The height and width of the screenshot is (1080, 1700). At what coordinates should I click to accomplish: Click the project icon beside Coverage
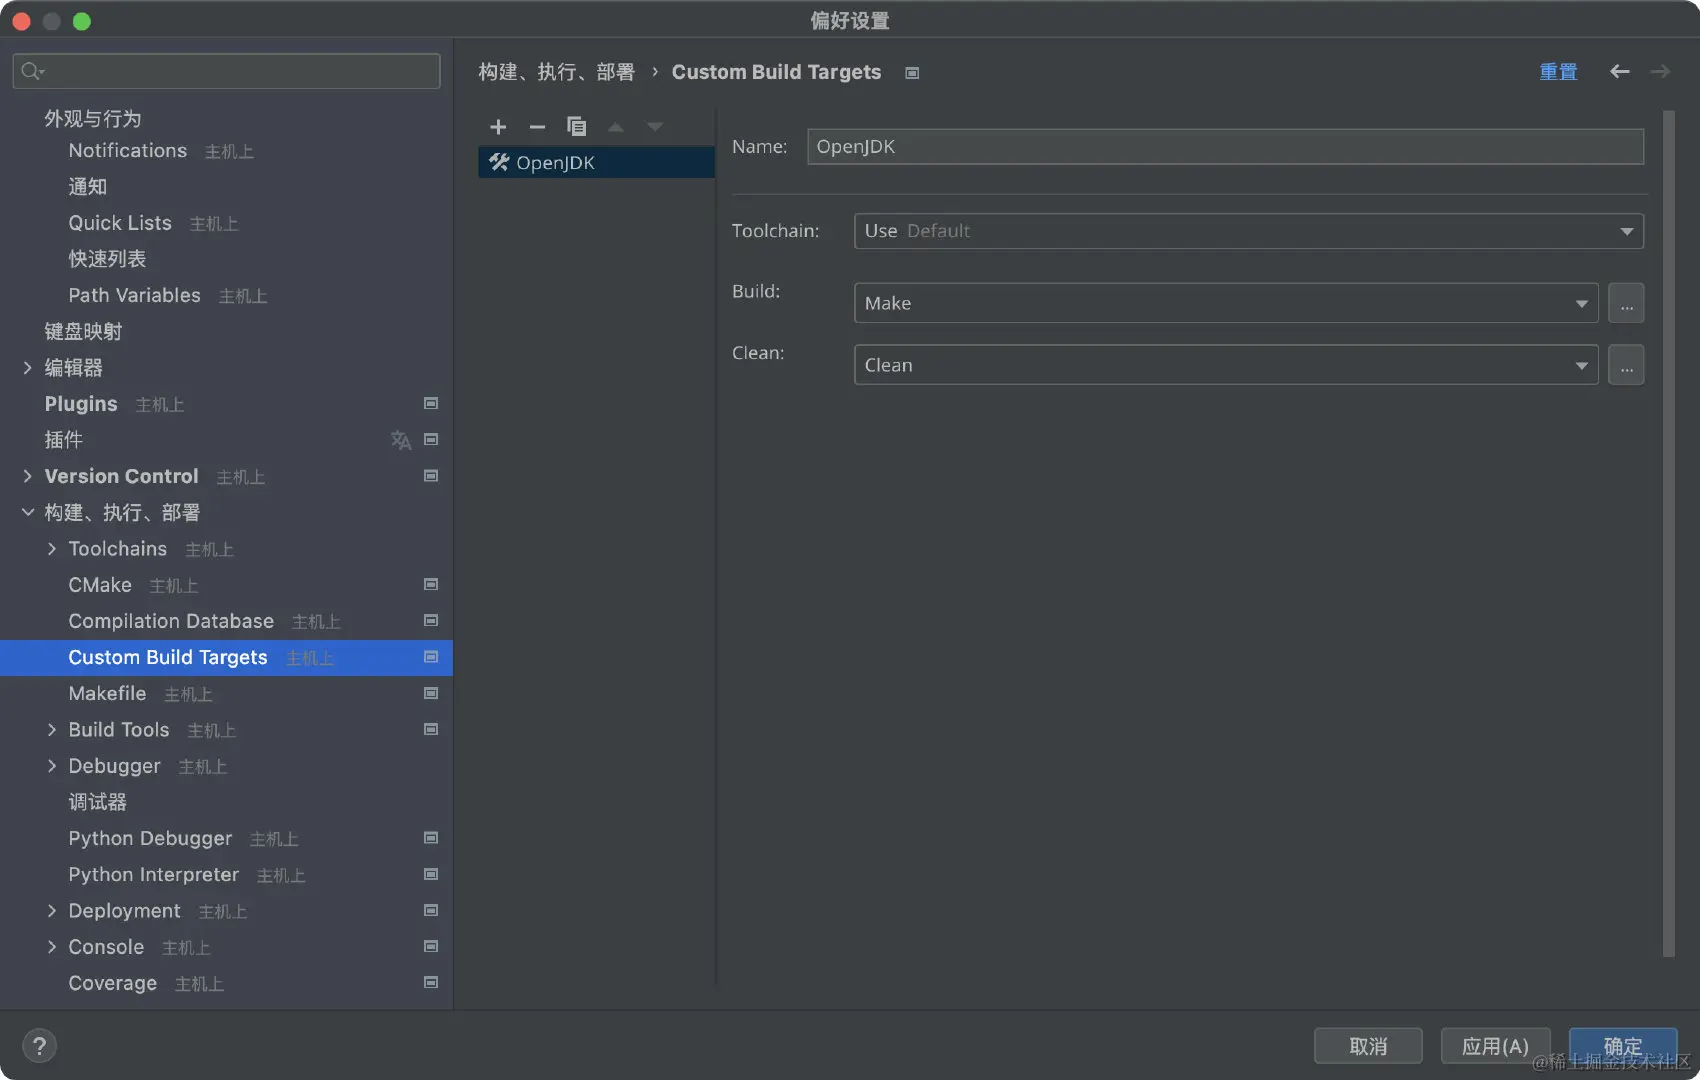tap(431, 983)
